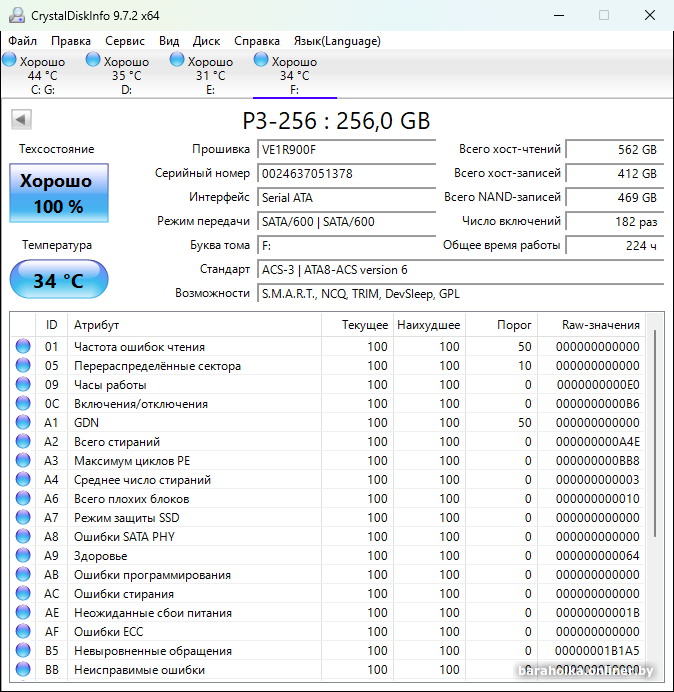Click the serial number field

coord(345,173)
